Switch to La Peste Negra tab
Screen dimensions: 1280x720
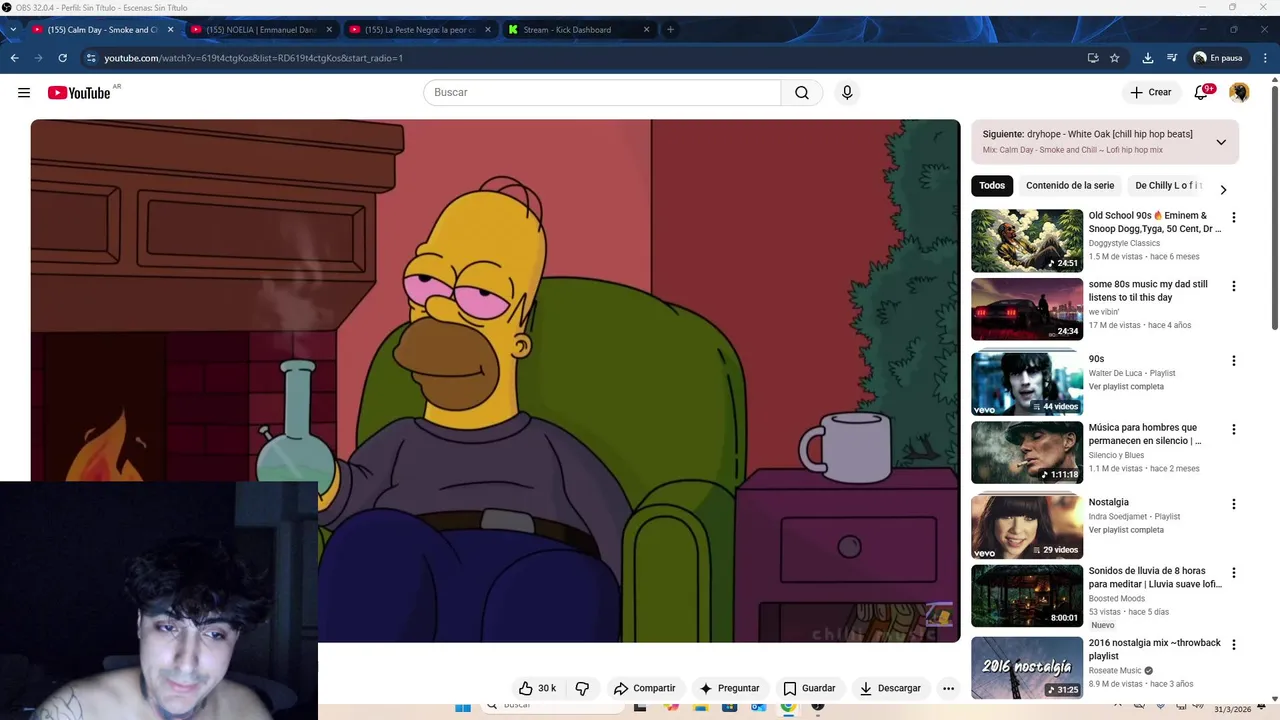click(x=418, y=30)
